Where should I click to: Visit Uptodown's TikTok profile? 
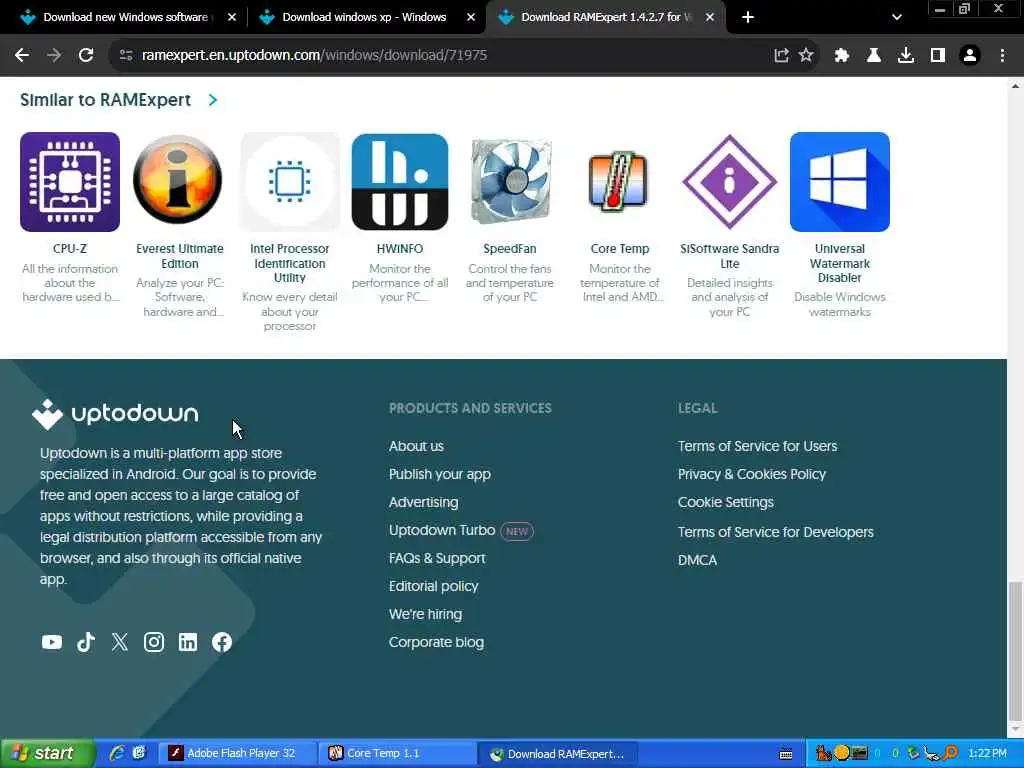[86, 642]
